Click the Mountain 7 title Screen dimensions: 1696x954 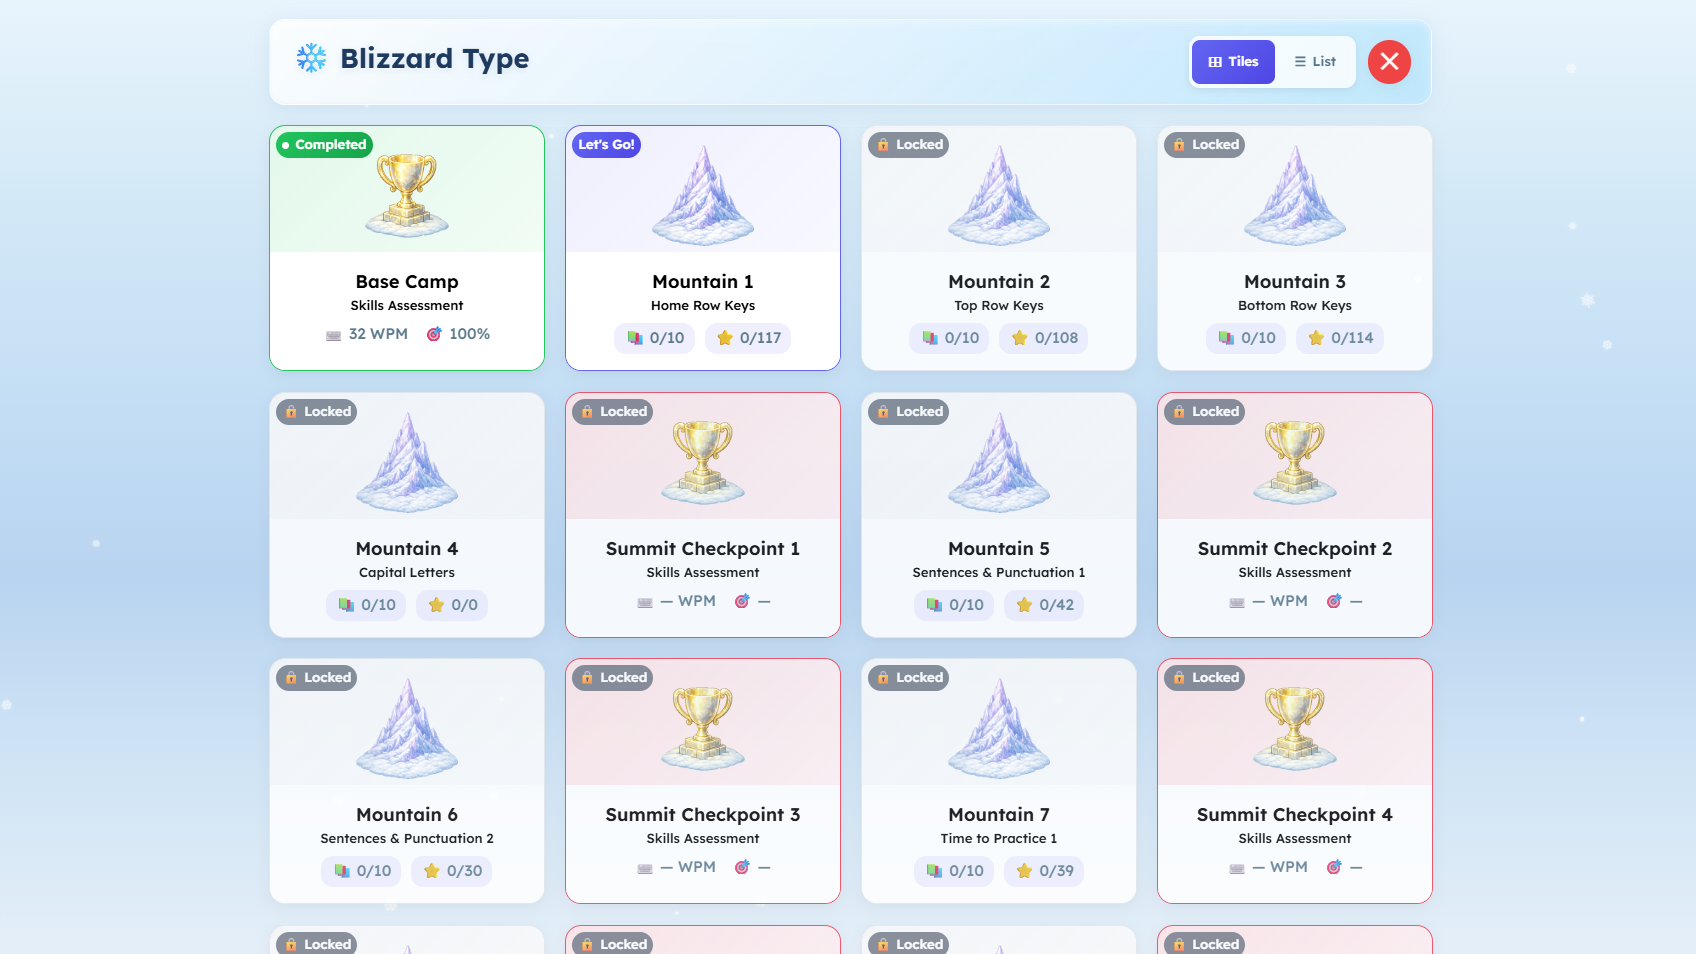999,815
